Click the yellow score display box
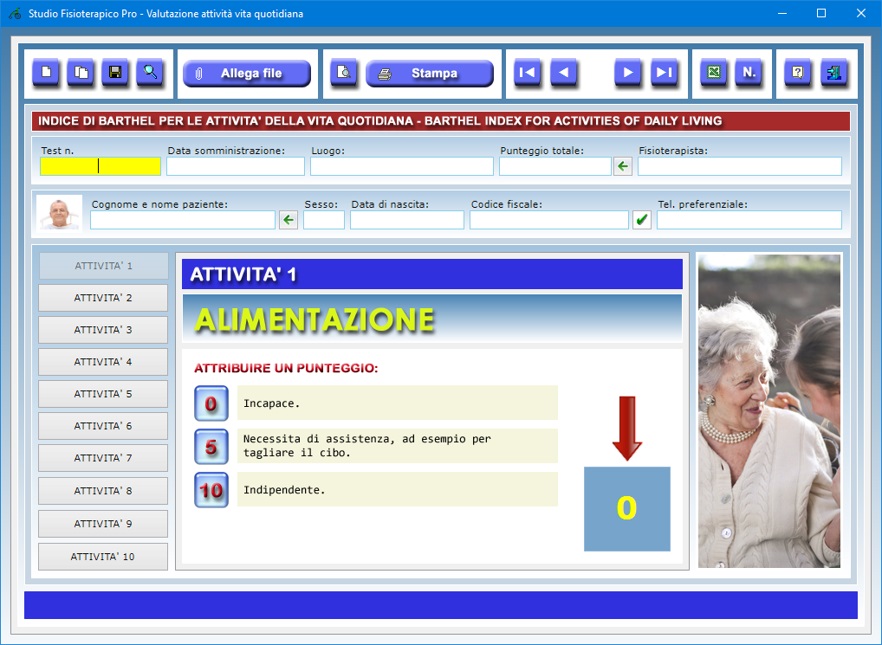882x645 pixels. coord(627,509)
